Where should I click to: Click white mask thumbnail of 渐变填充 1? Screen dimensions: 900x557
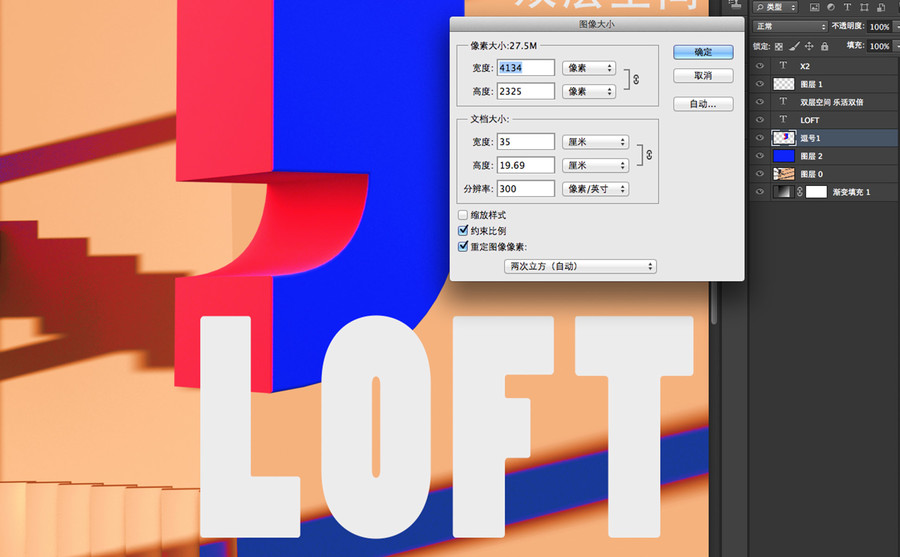(816, 192)
